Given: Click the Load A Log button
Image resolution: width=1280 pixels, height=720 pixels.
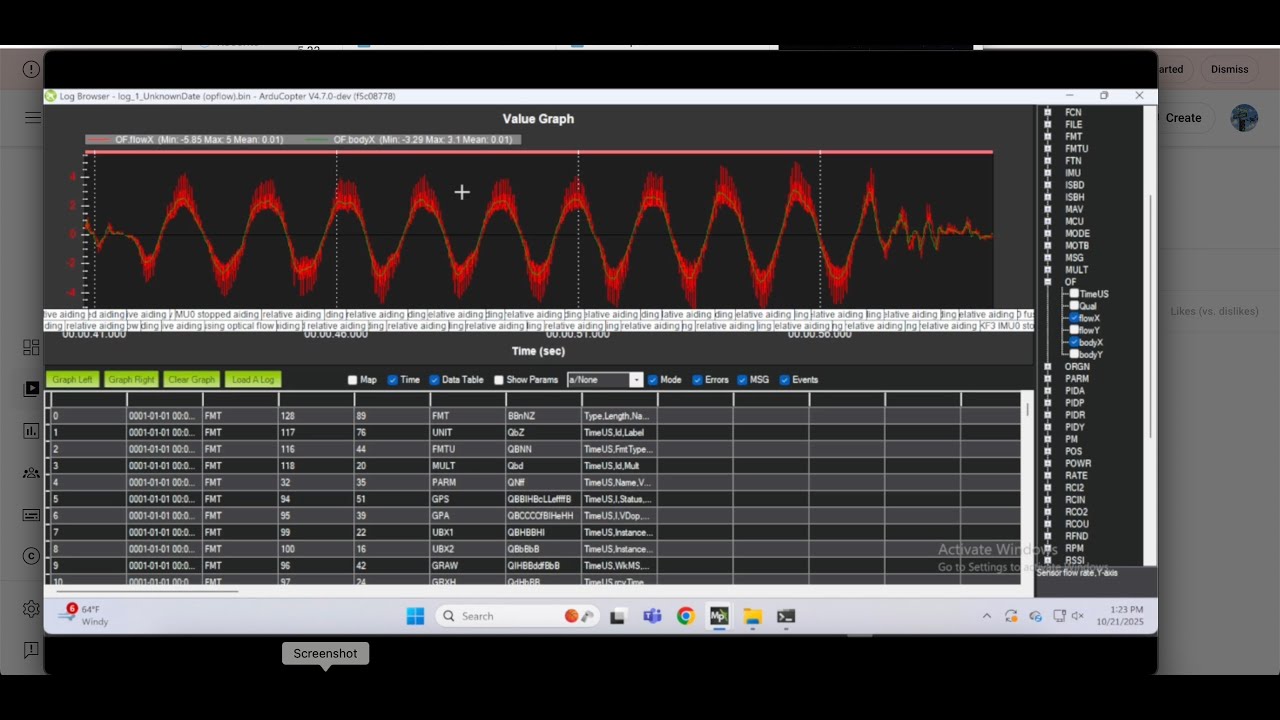Looking at the screenshot, I should point(252,380).
